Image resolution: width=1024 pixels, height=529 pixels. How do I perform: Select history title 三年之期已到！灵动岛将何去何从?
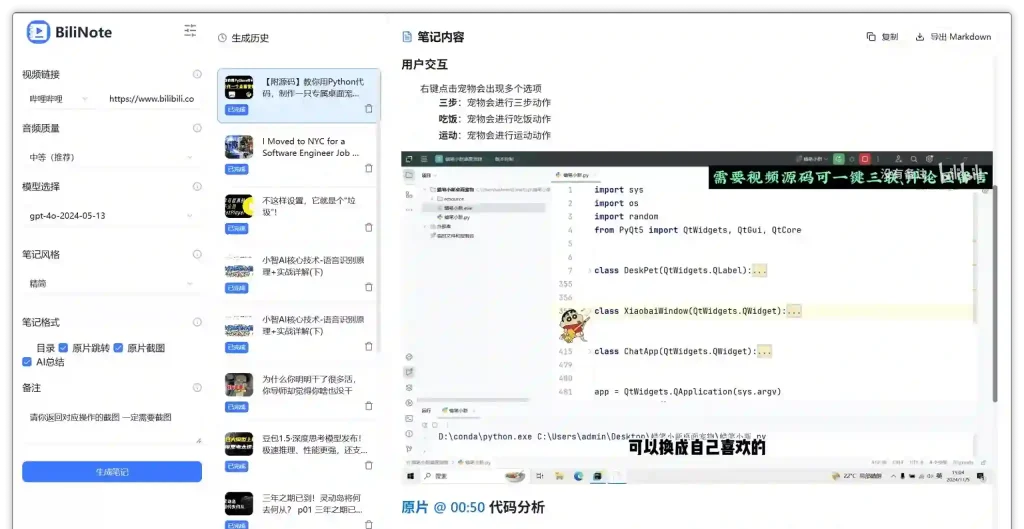pyautogui.click(x=312, y=504)
